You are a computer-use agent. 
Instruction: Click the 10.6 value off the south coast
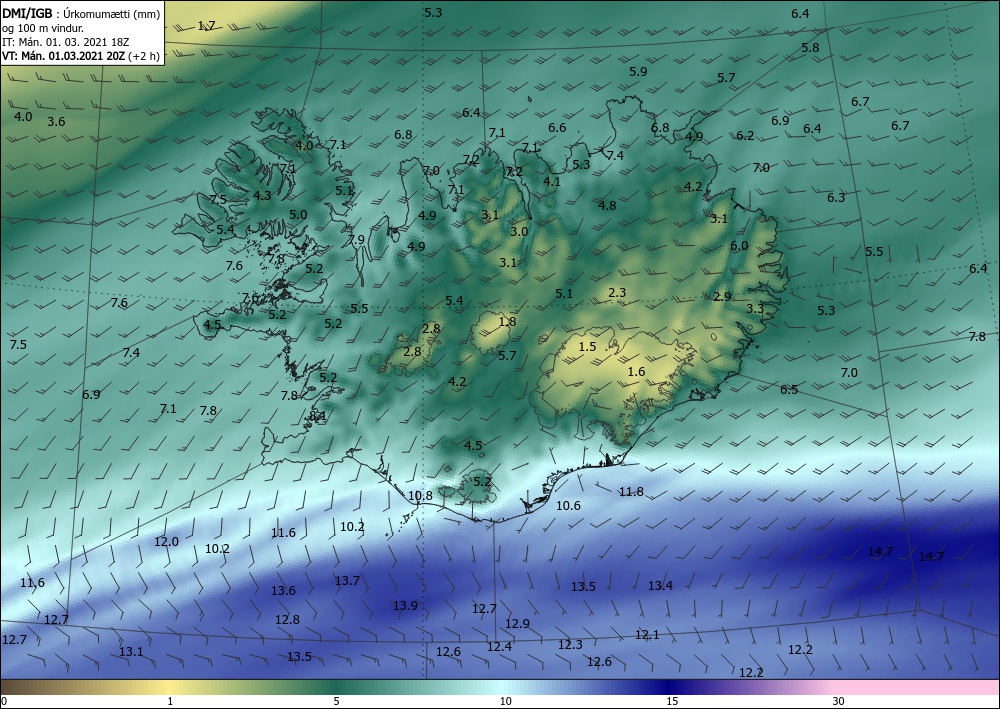[568, 506]
